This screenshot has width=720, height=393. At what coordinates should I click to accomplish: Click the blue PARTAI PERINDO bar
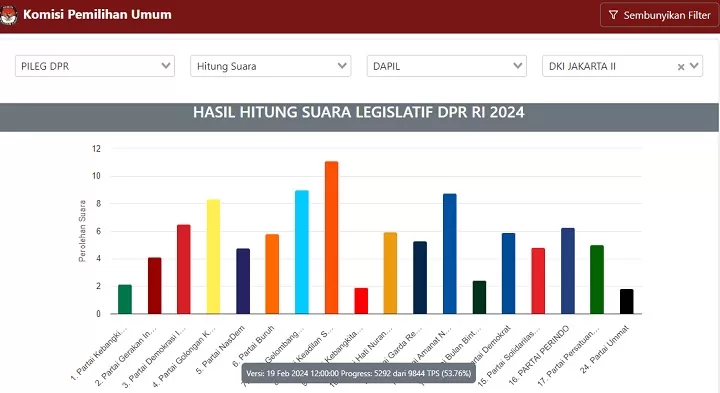point(568,271)
